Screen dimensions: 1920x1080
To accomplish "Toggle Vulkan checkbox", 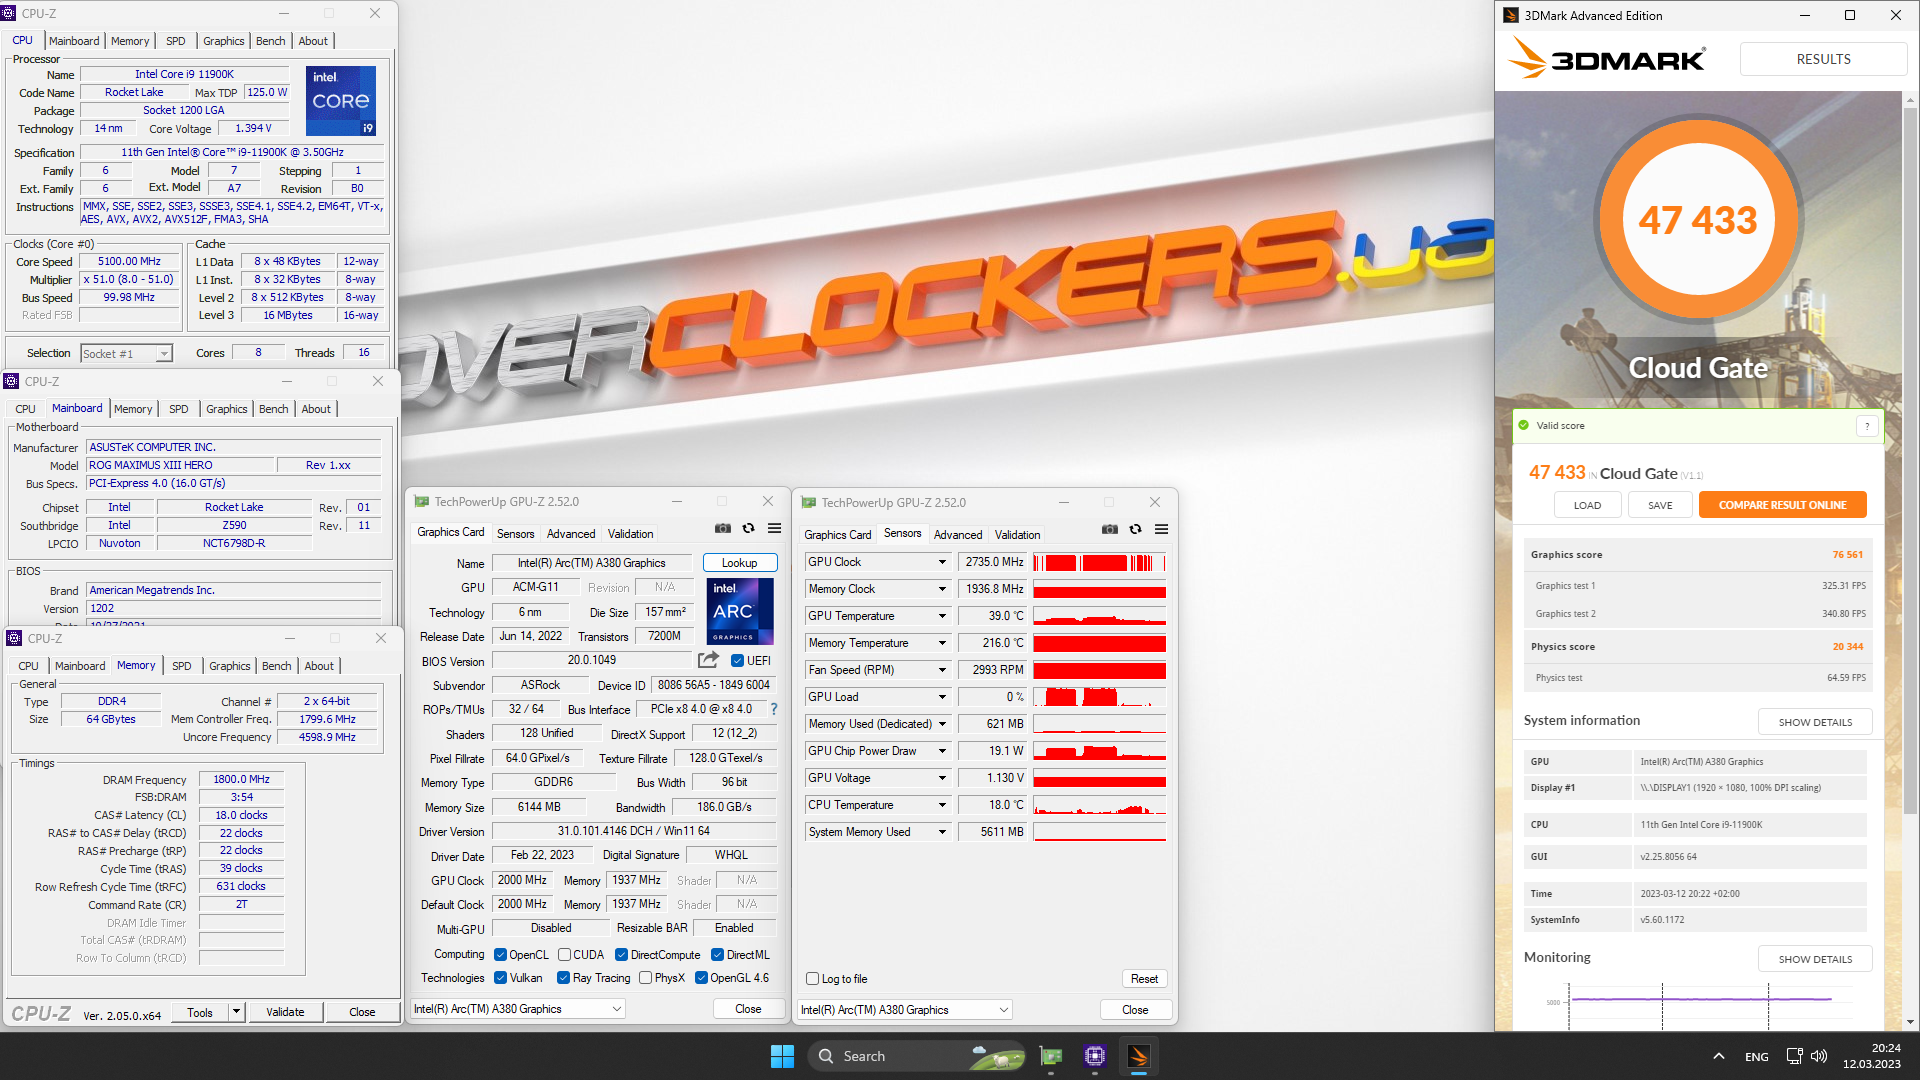I will click(x=500, y=978).
